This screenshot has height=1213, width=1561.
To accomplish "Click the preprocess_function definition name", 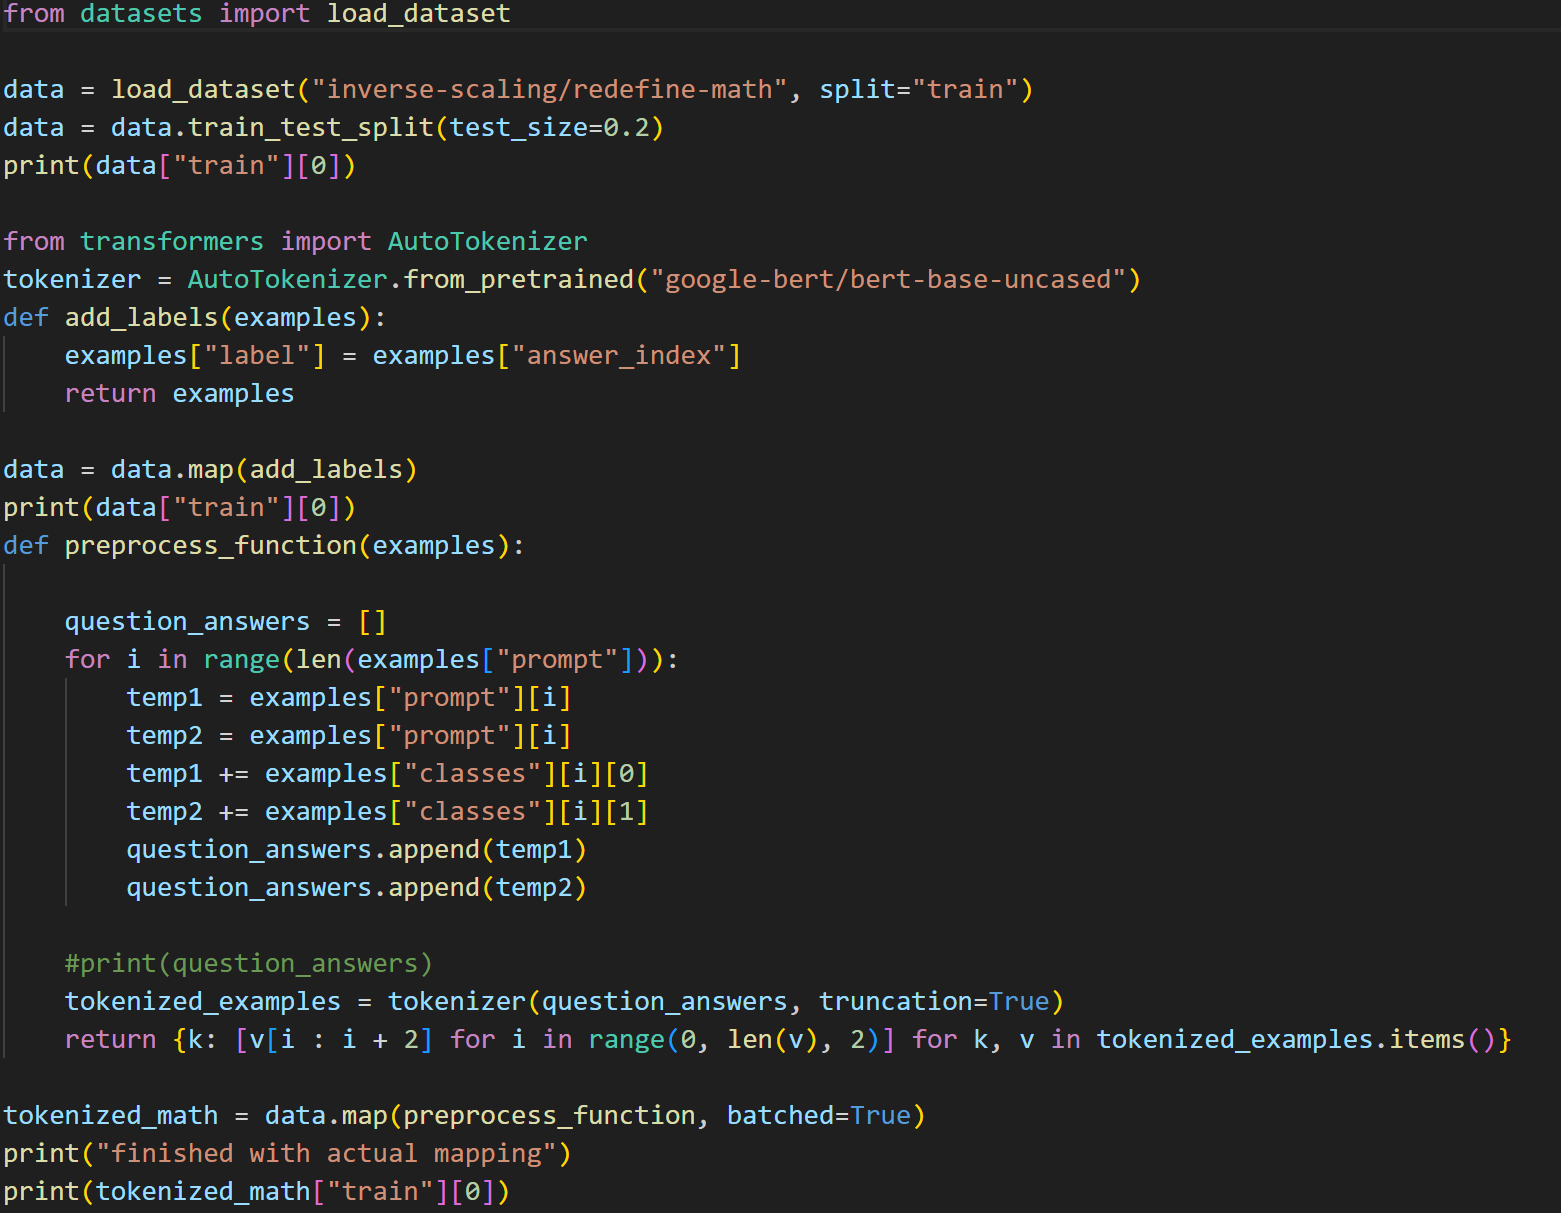I will tap(210, 546).
